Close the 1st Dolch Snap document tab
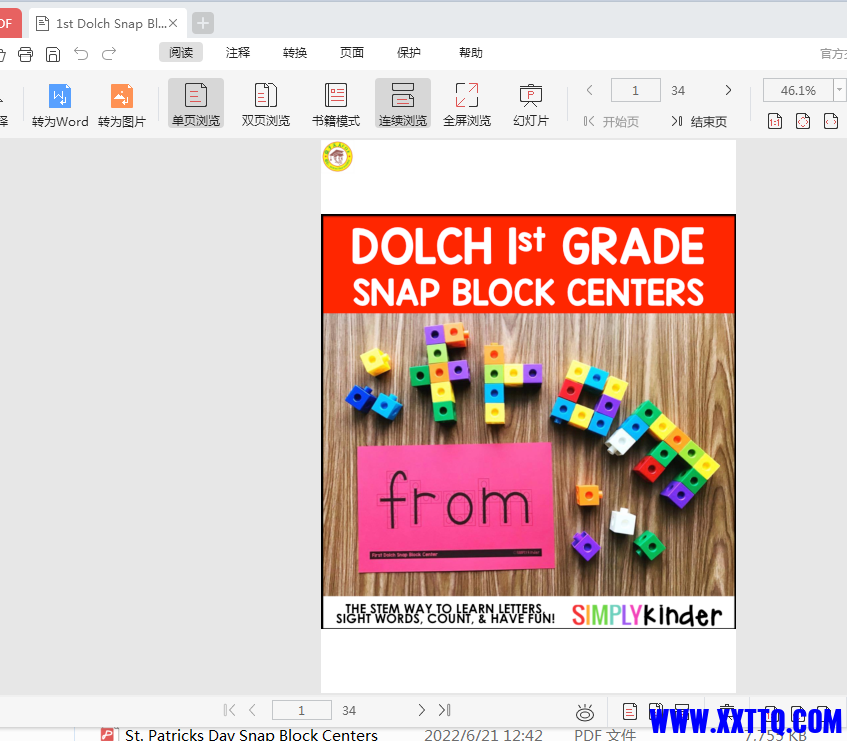Viewport: 847px width, 741px height. (x=173, y=23)
